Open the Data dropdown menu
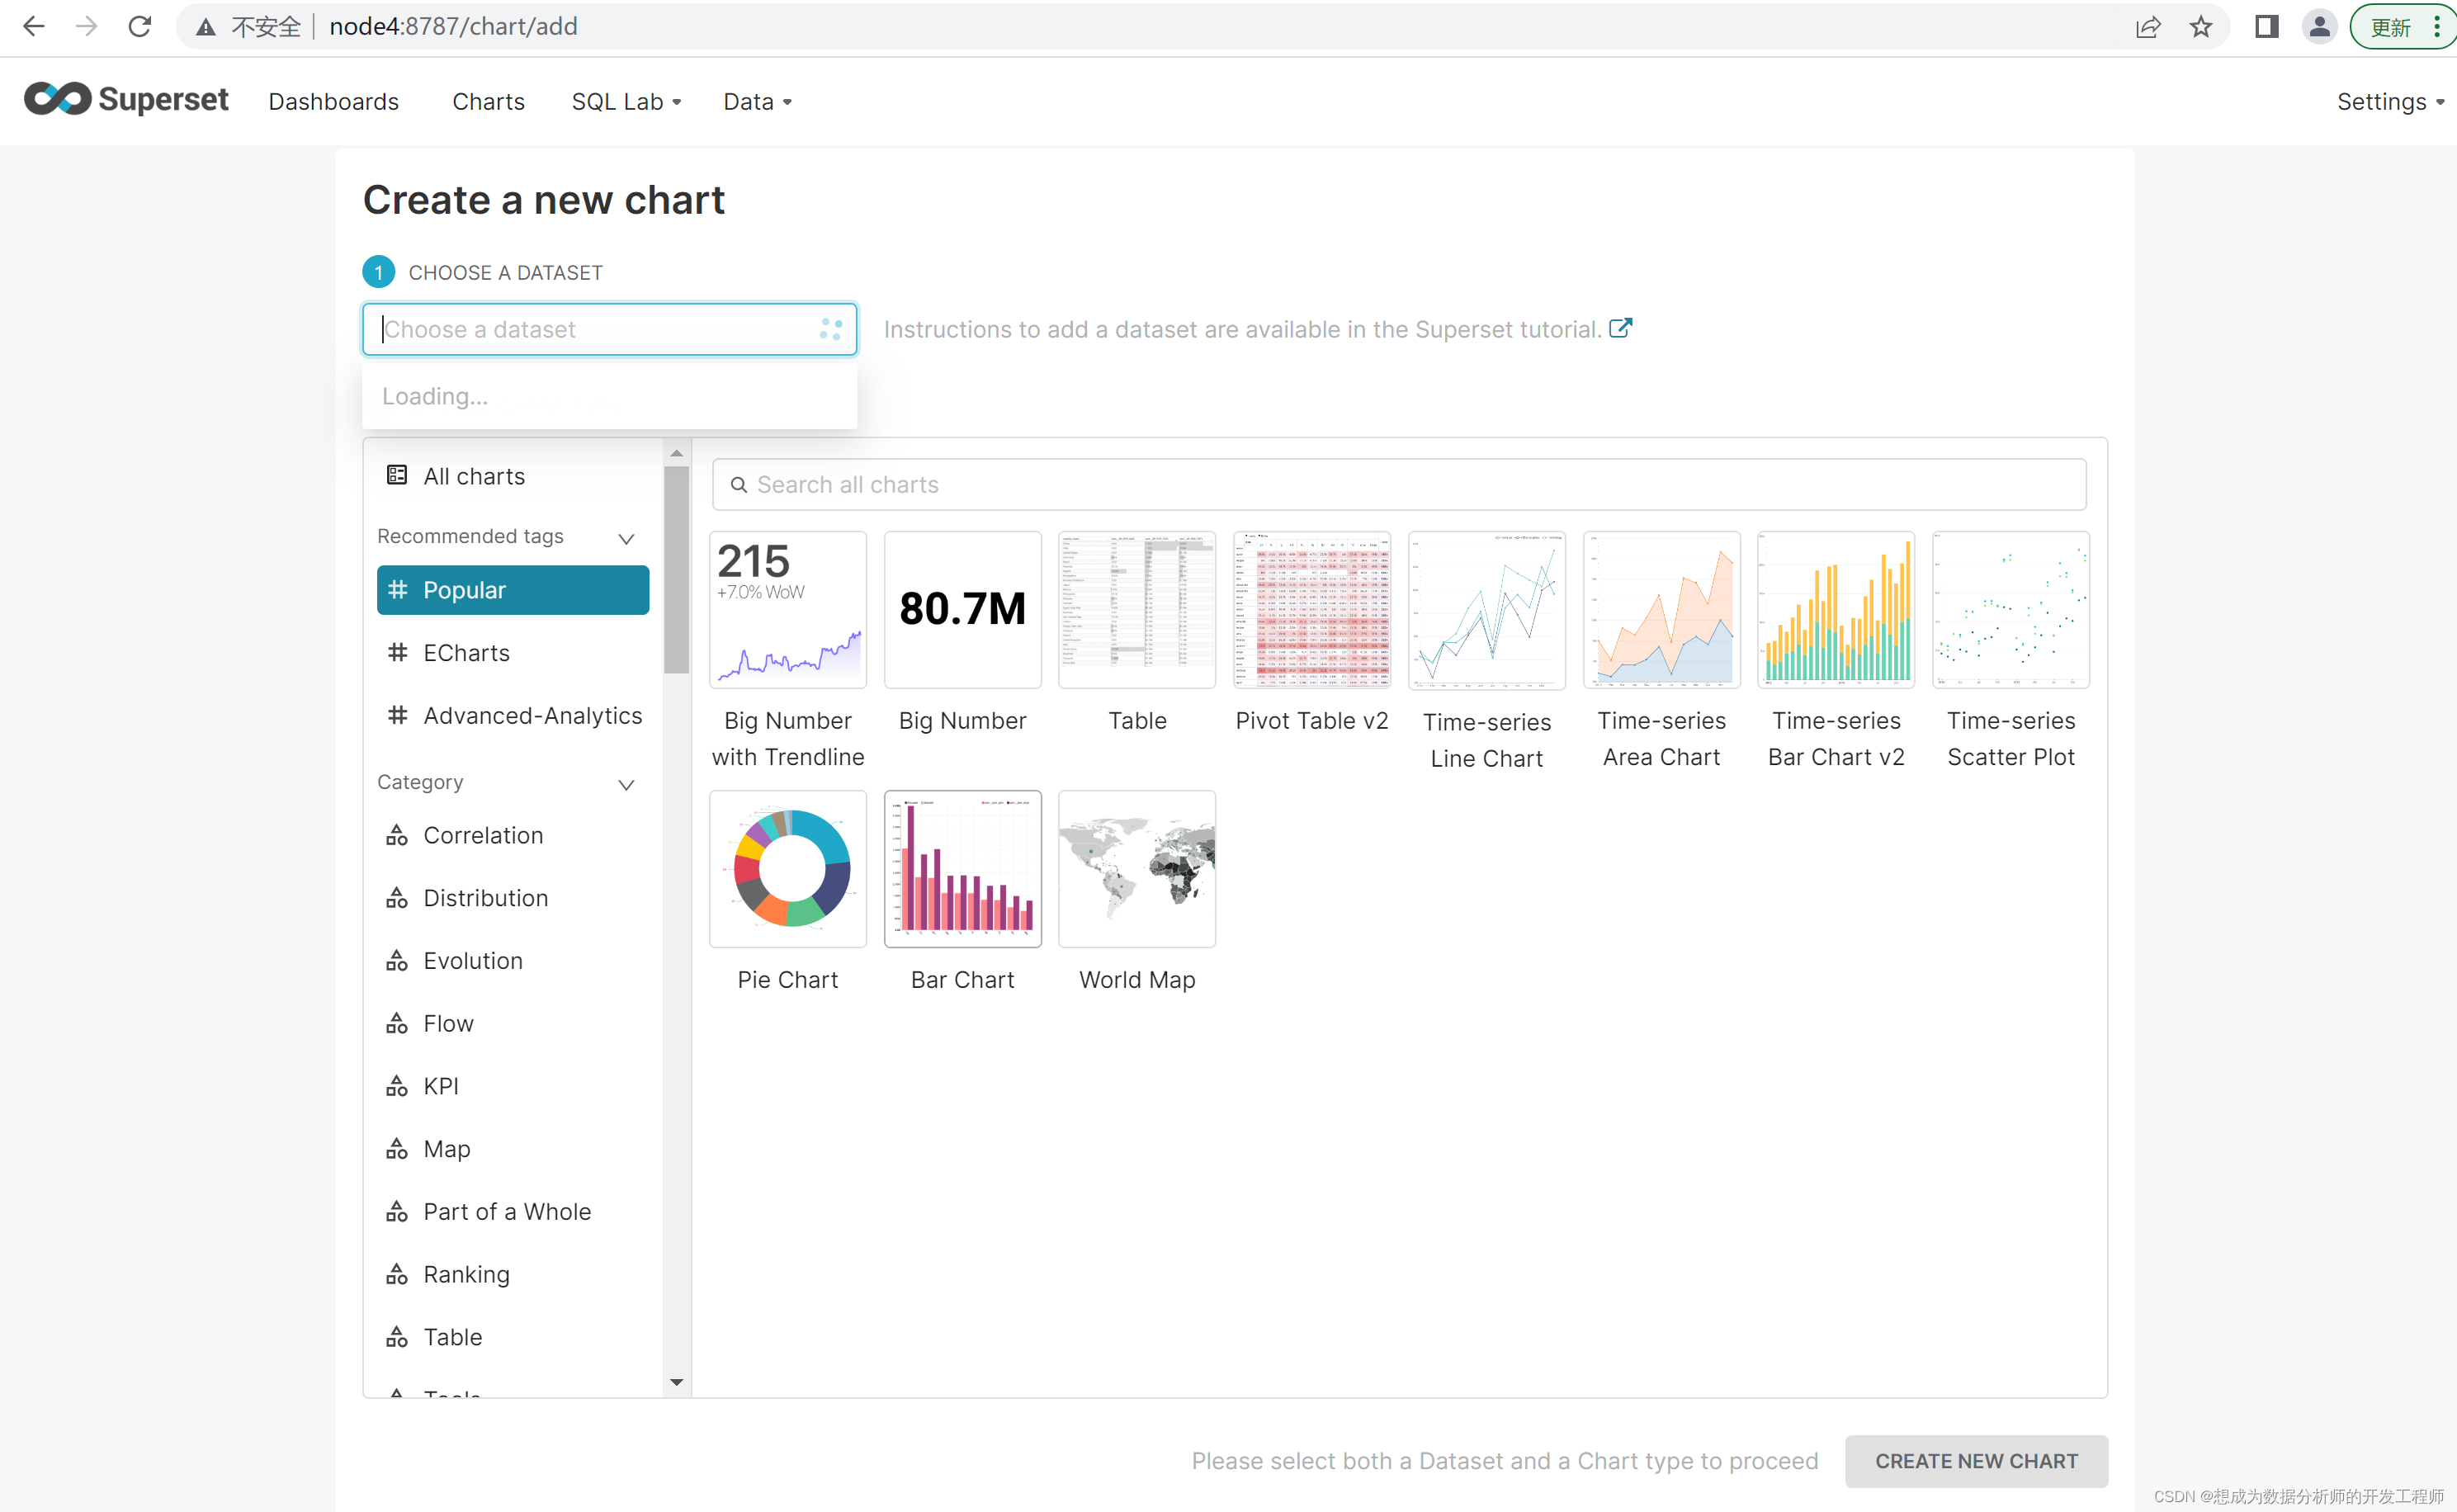The image size is (2457, 1512). click(757, 102)
